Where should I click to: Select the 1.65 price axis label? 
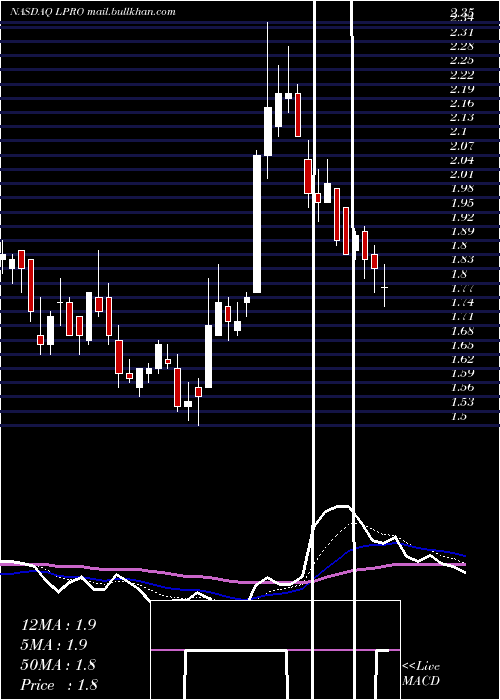[x=462, y=345]
